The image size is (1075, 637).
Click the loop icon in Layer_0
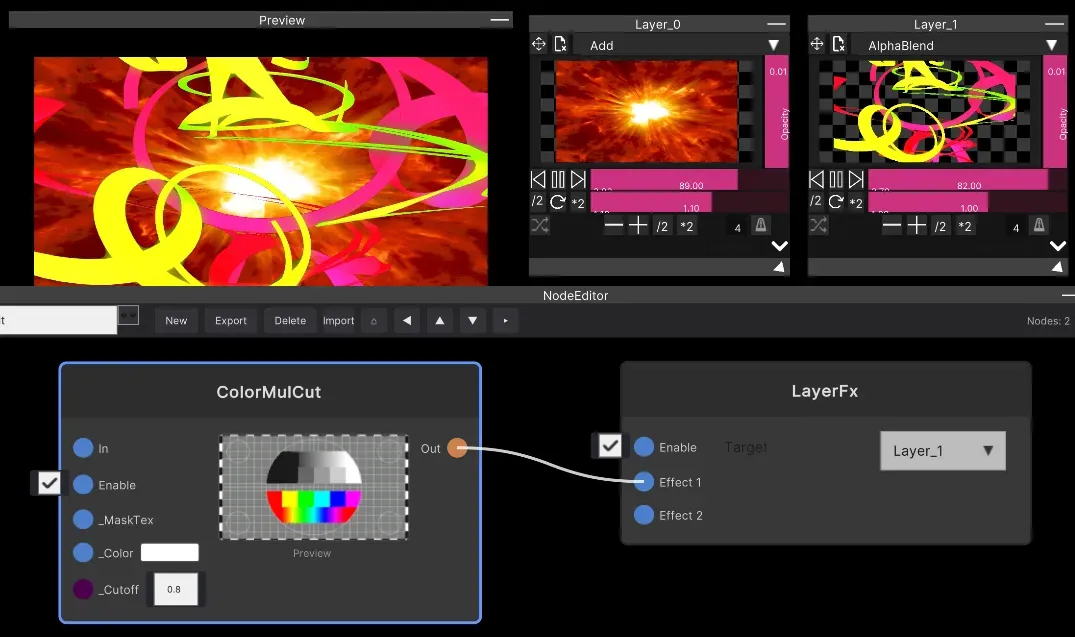pos(558,203)
